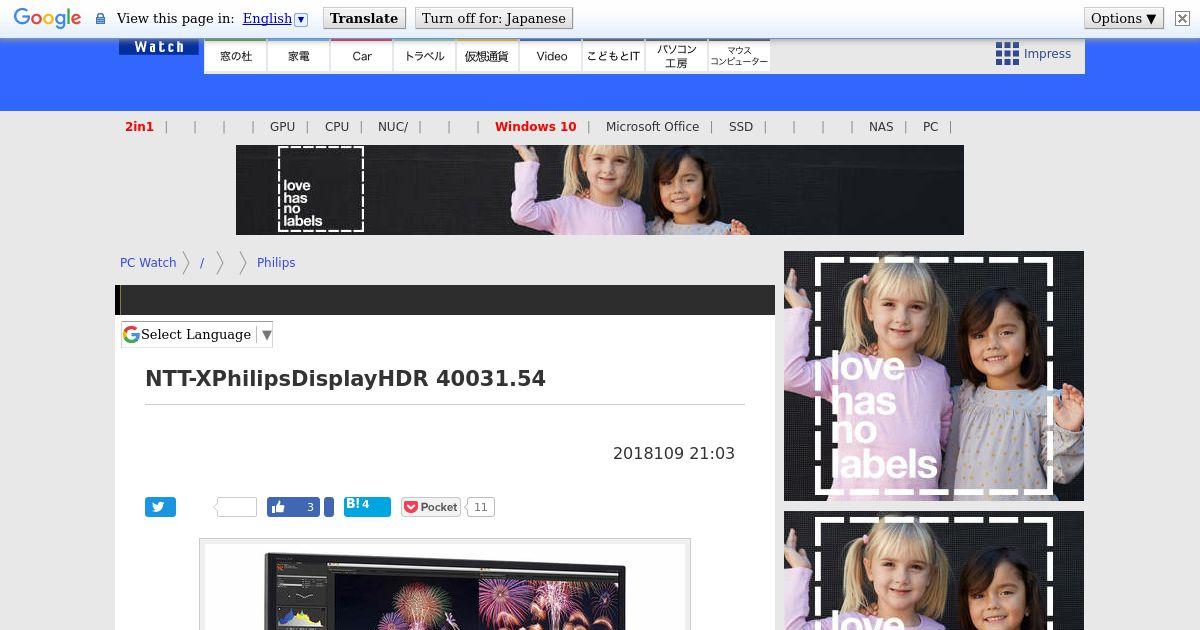Select the CPU topic link
This screenshot has height=630, width=1200.
[x=337, y=127]
